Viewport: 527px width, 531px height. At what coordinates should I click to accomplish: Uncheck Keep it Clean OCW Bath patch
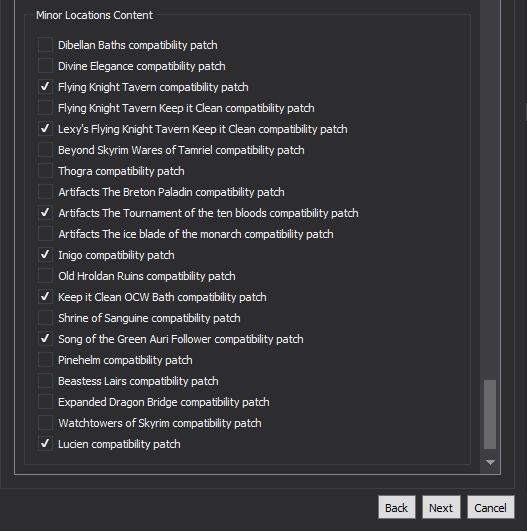tap(45, 297)
